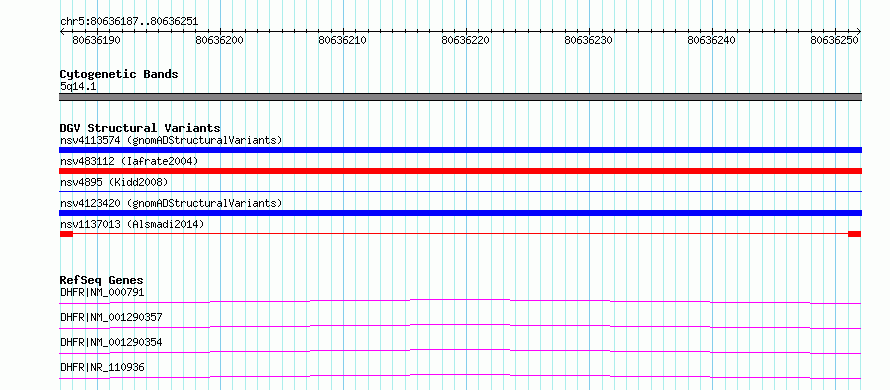Click ruler position 80636200
This screenshot has height=390, width=890.
(x=220, y=40)
